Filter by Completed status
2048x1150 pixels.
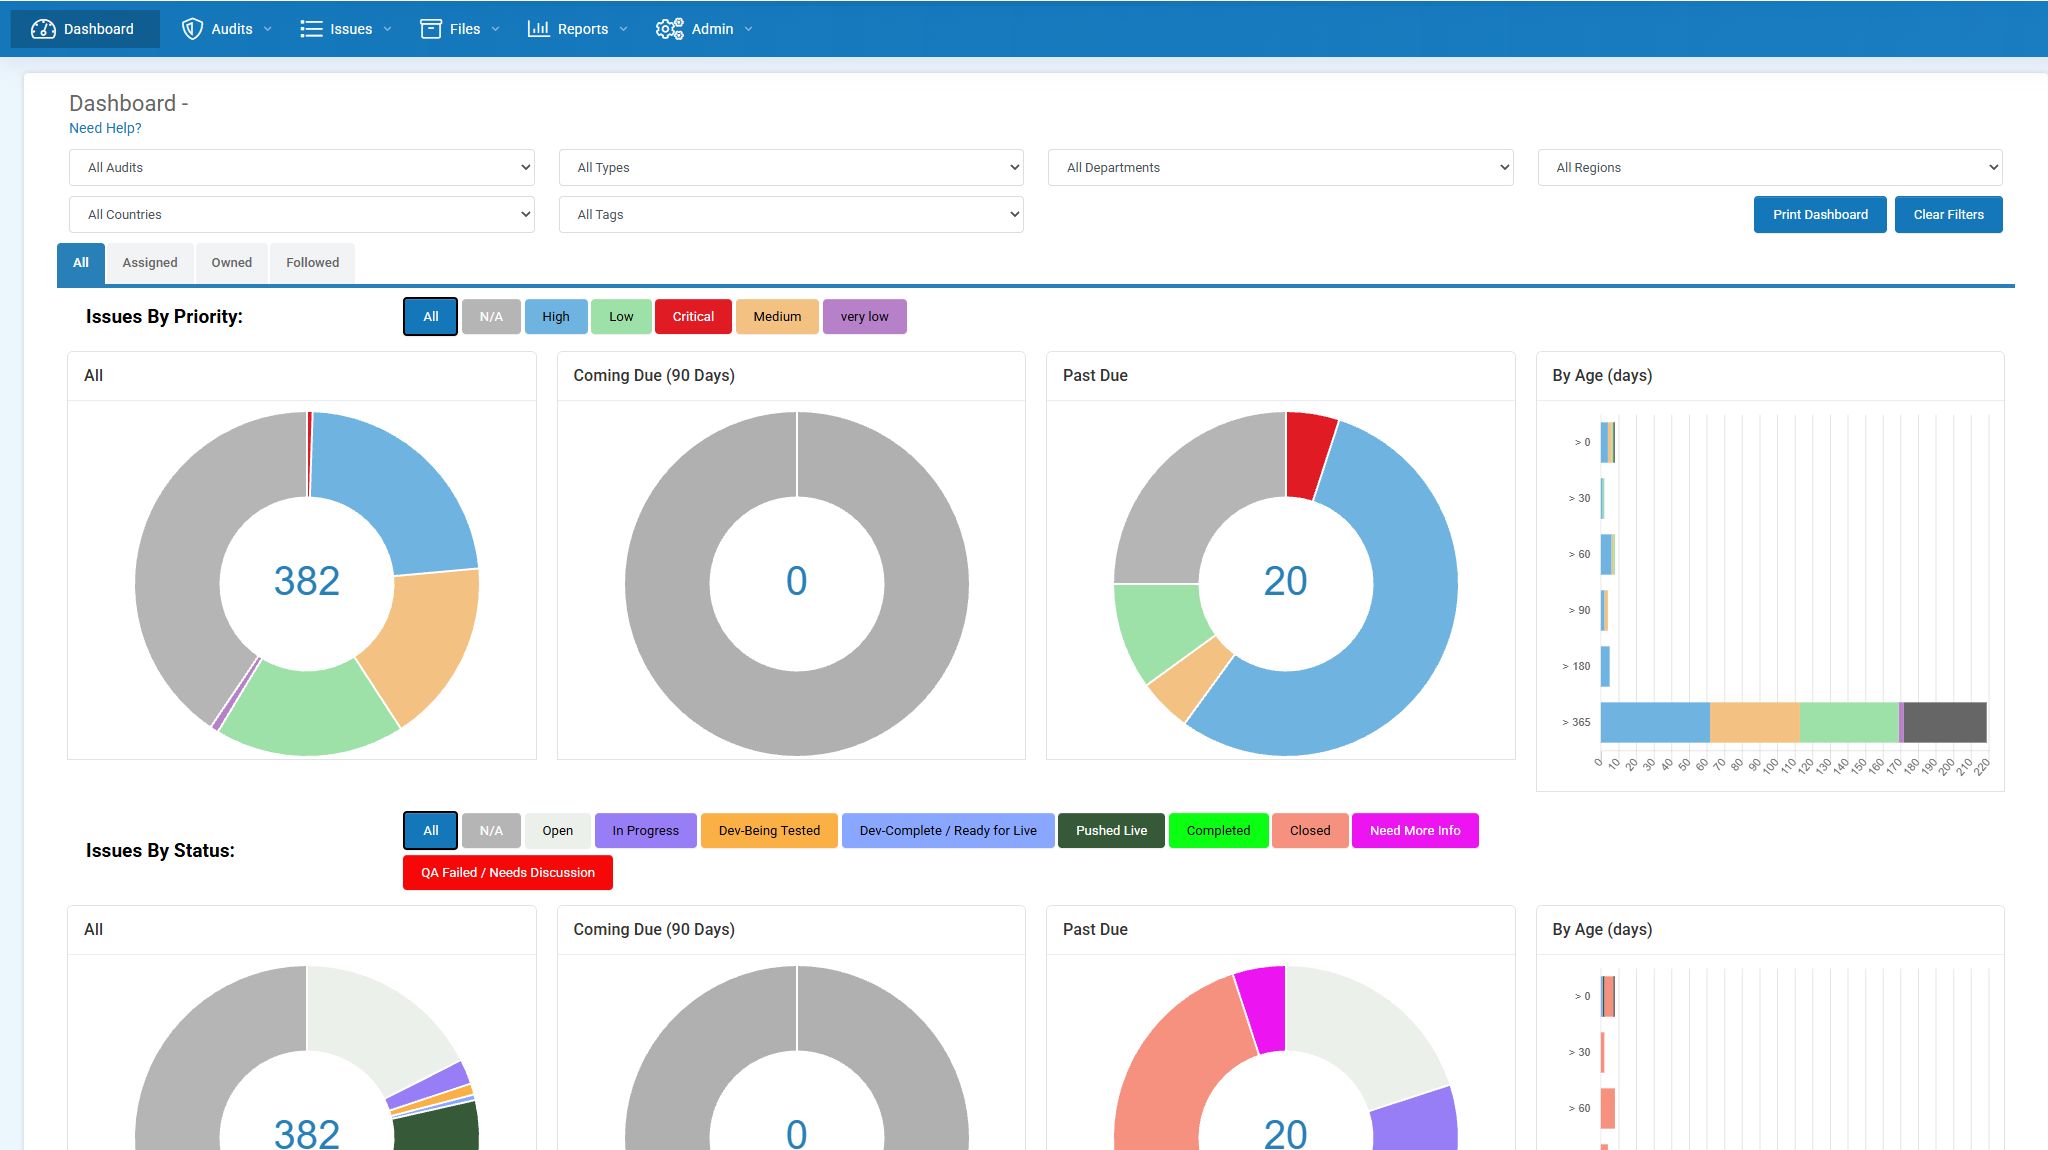[1218, 830]
